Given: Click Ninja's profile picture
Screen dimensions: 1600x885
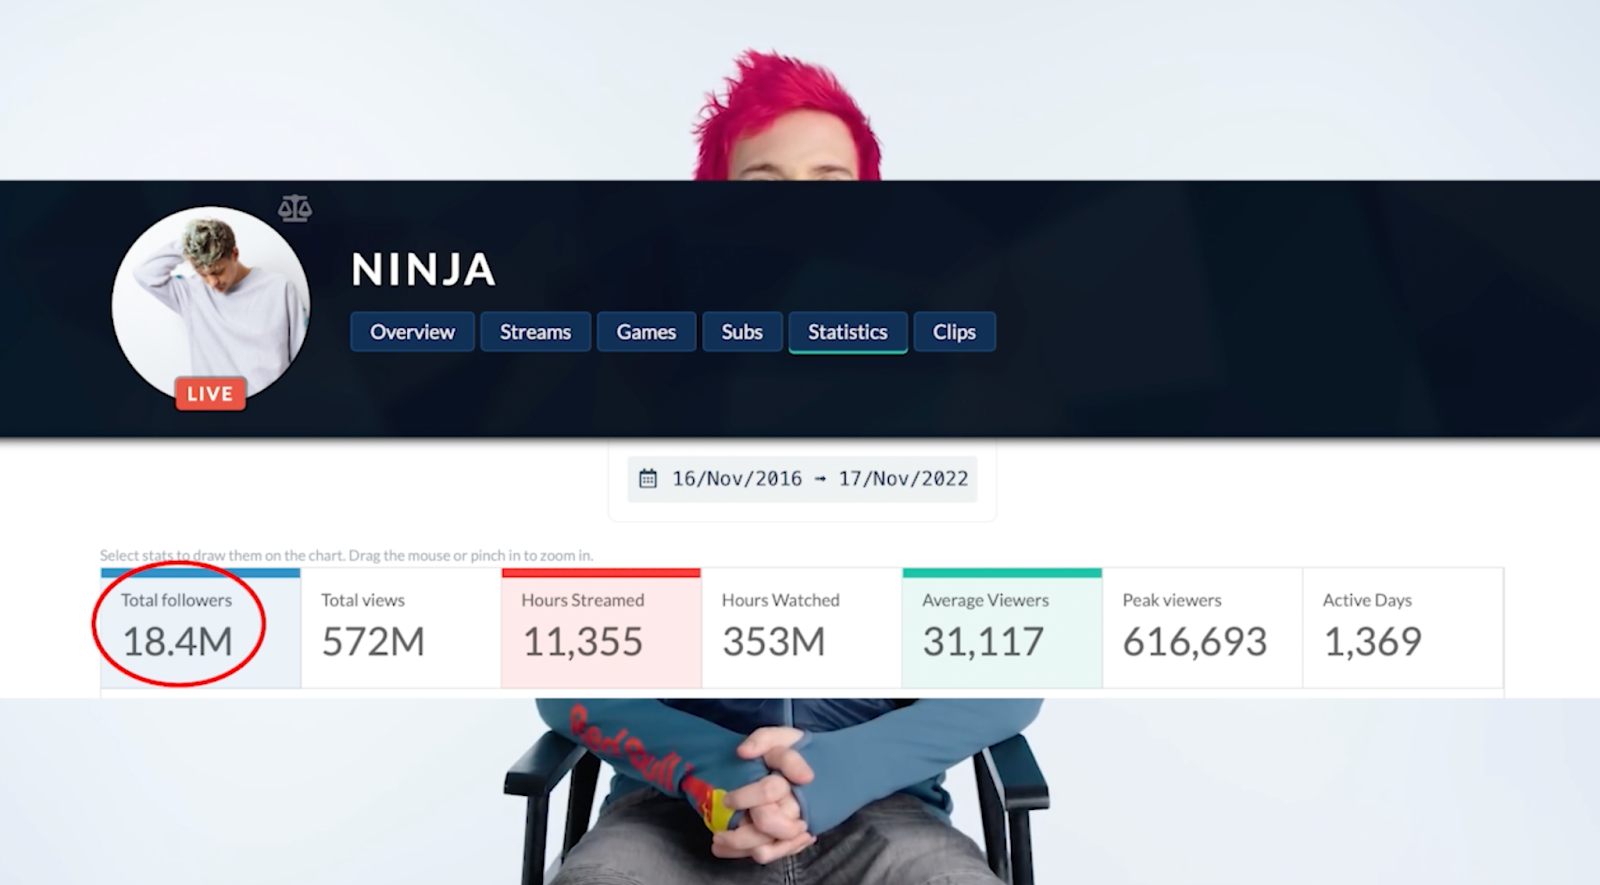Looking at the screenshot, I should click(x=211, y=304).
